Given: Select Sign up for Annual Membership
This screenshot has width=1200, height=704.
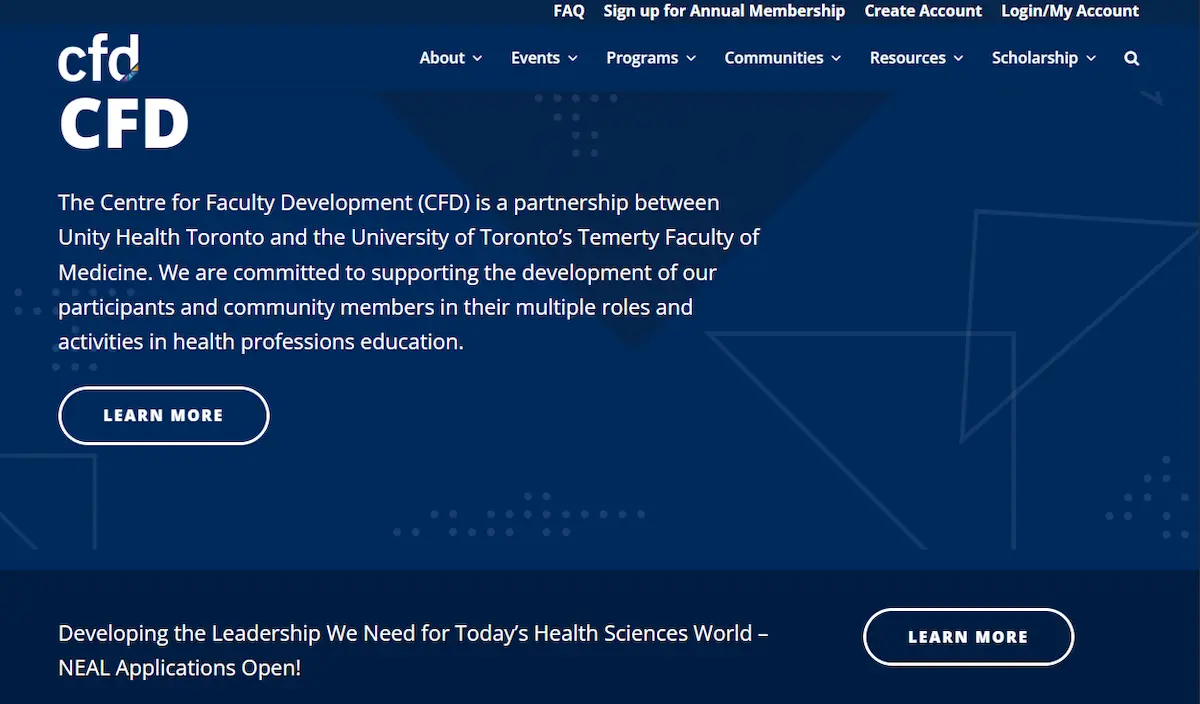Looking at the screenshot, I should click(723, 11).
